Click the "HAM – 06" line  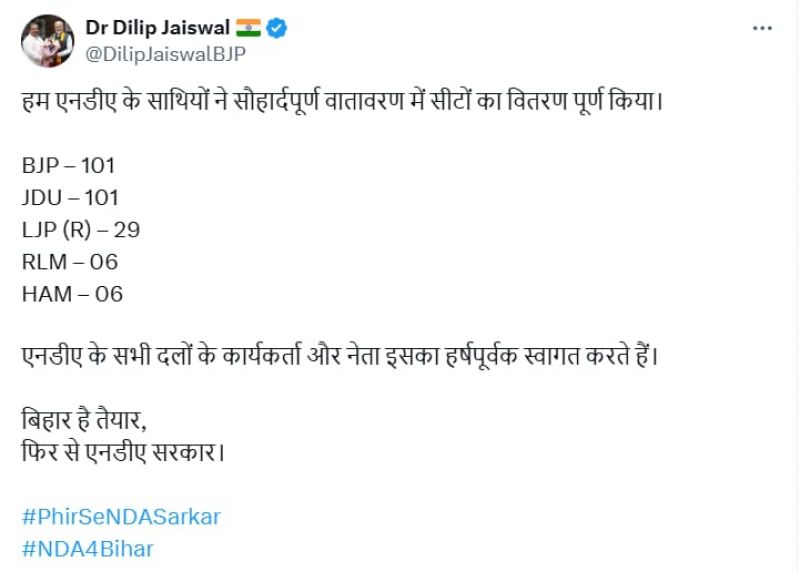[x=71, y=293]
